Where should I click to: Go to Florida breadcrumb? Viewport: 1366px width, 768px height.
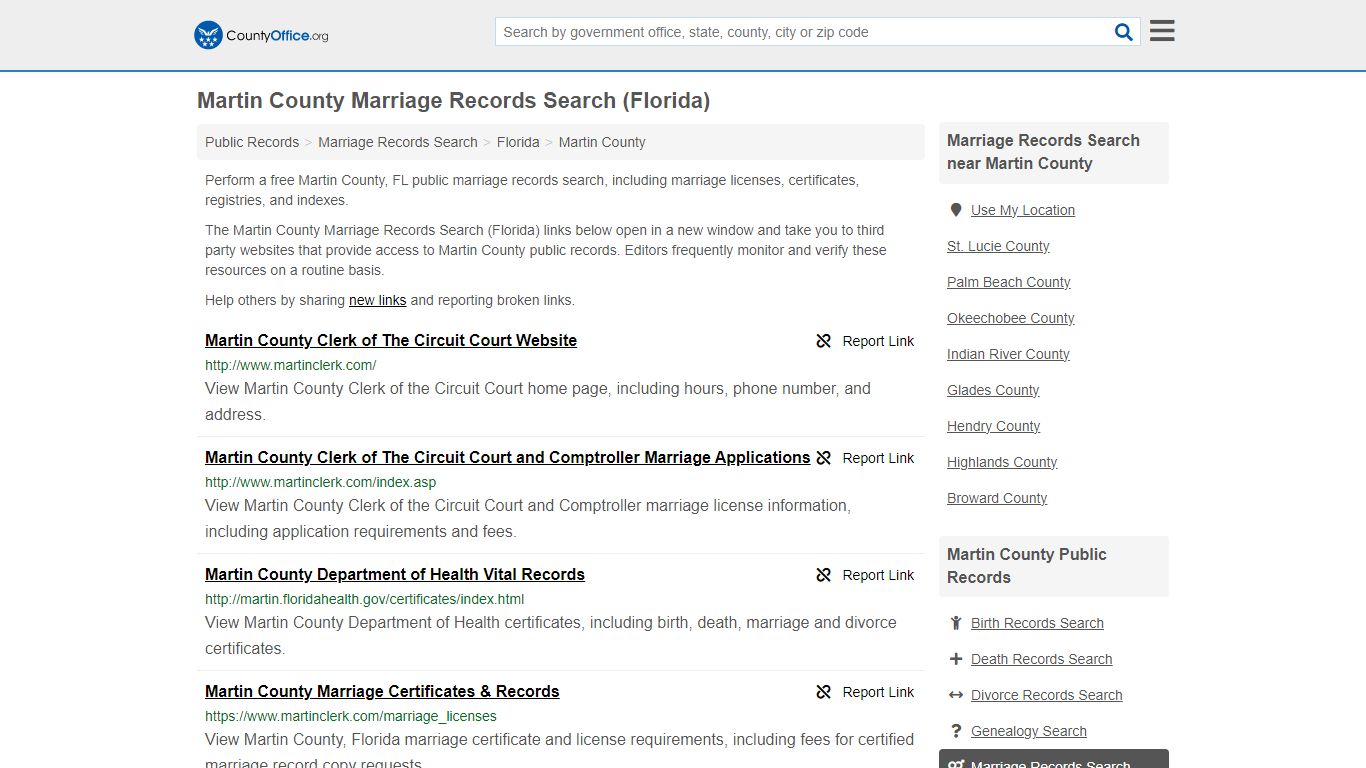pyautogui.click(x=518, y=142)
